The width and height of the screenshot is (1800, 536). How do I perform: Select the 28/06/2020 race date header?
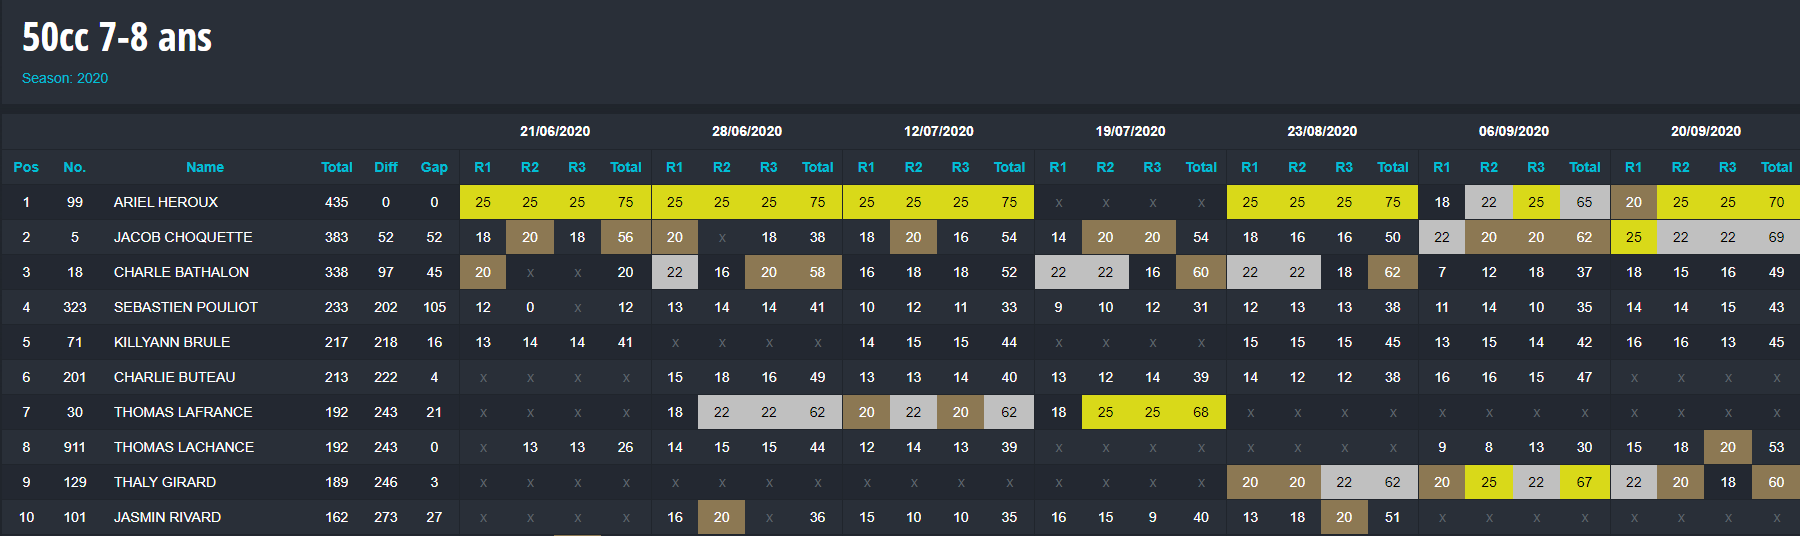tap(747, 131)
